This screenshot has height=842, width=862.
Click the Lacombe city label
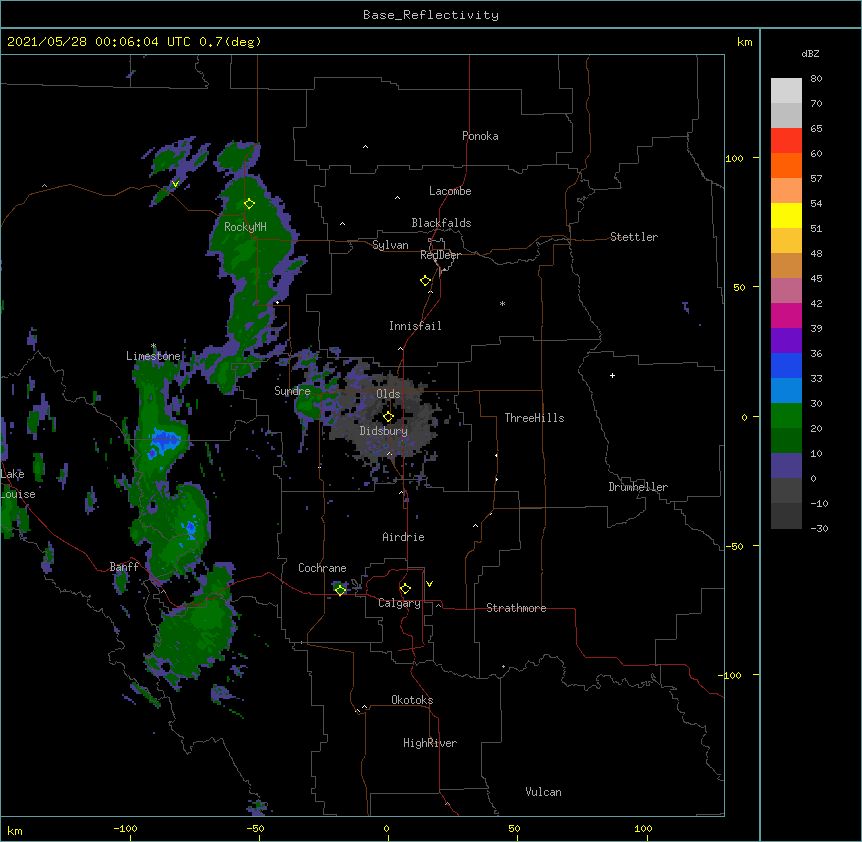(x=450, y=191)
